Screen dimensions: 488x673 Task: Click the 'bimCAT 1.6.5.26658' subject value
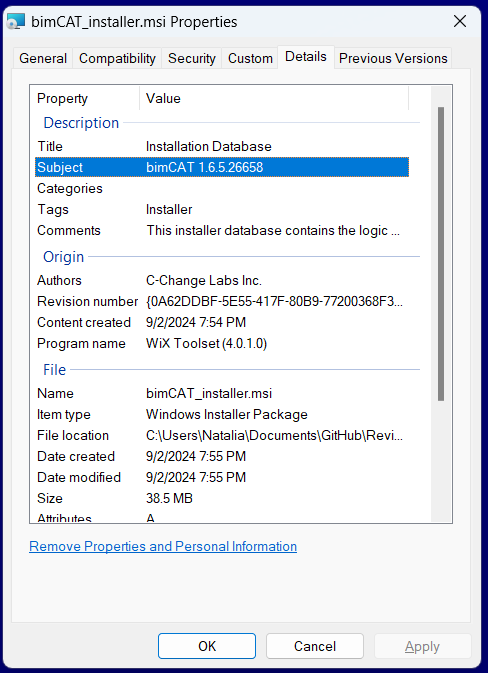point(204,167)
